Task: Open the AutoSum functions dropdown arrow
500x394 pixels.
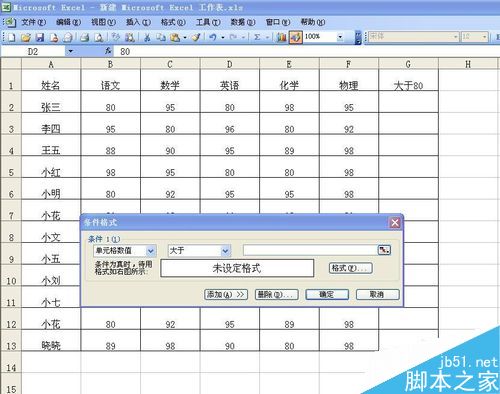Action: (267, 38)
